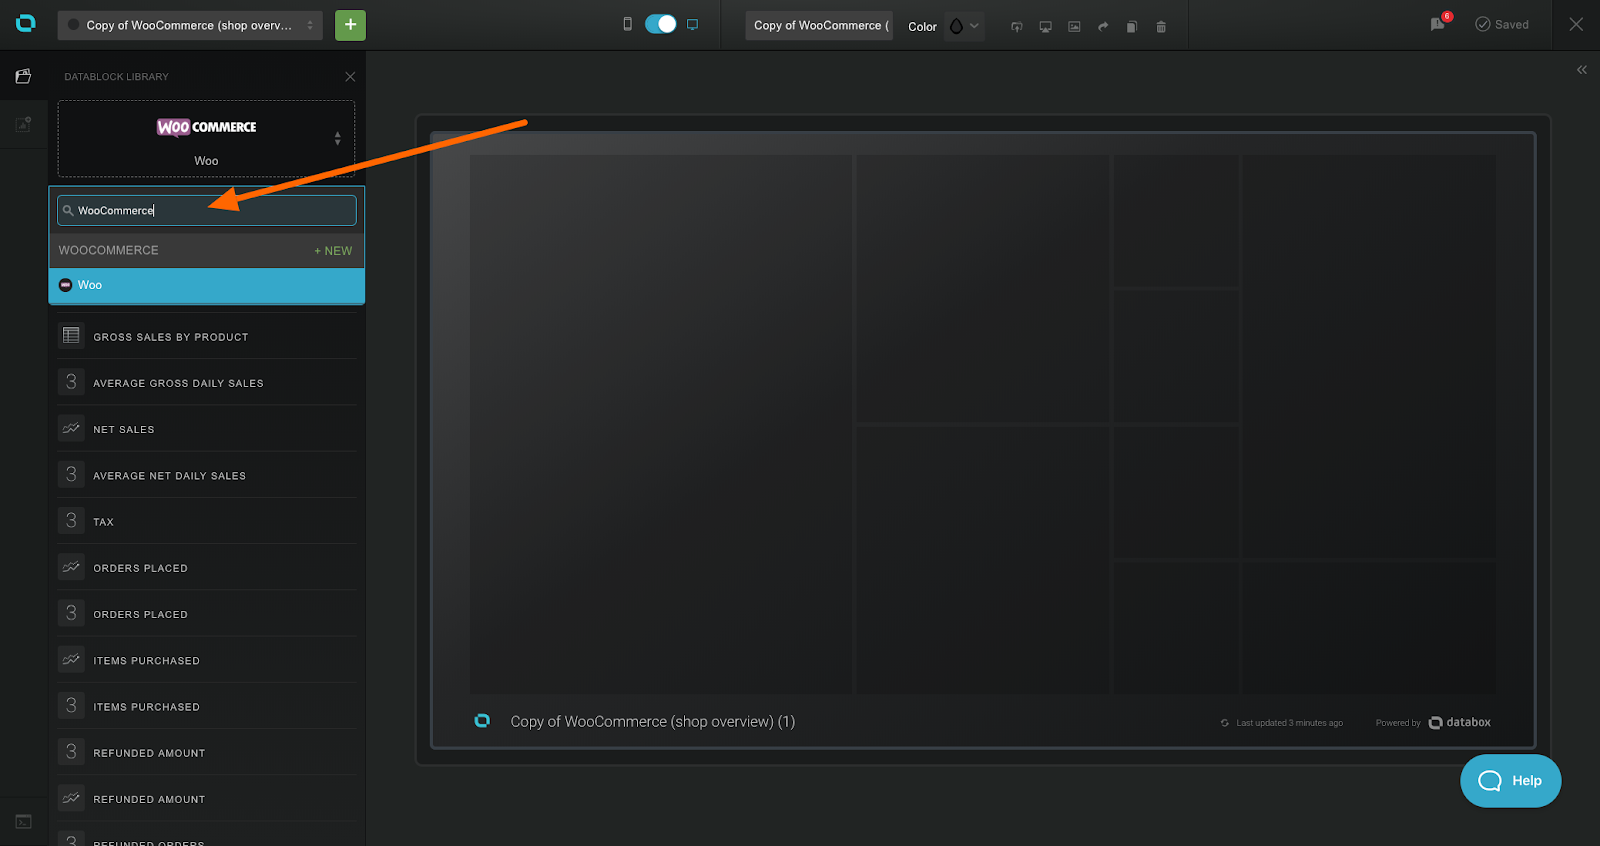Select Items Purchased line chart datablock

pyautogui.click(x=207, y=660)
